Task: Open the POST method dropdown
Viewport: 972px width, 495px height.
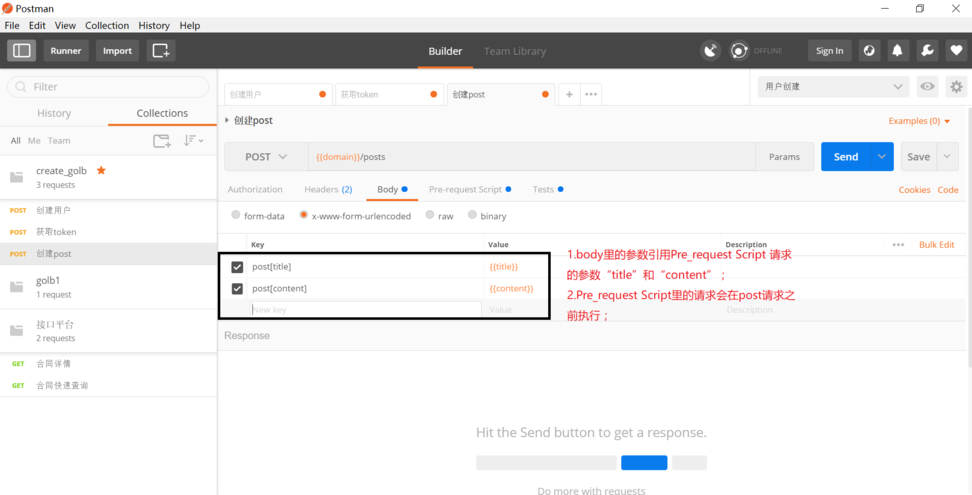Action: tap(266, 157)
